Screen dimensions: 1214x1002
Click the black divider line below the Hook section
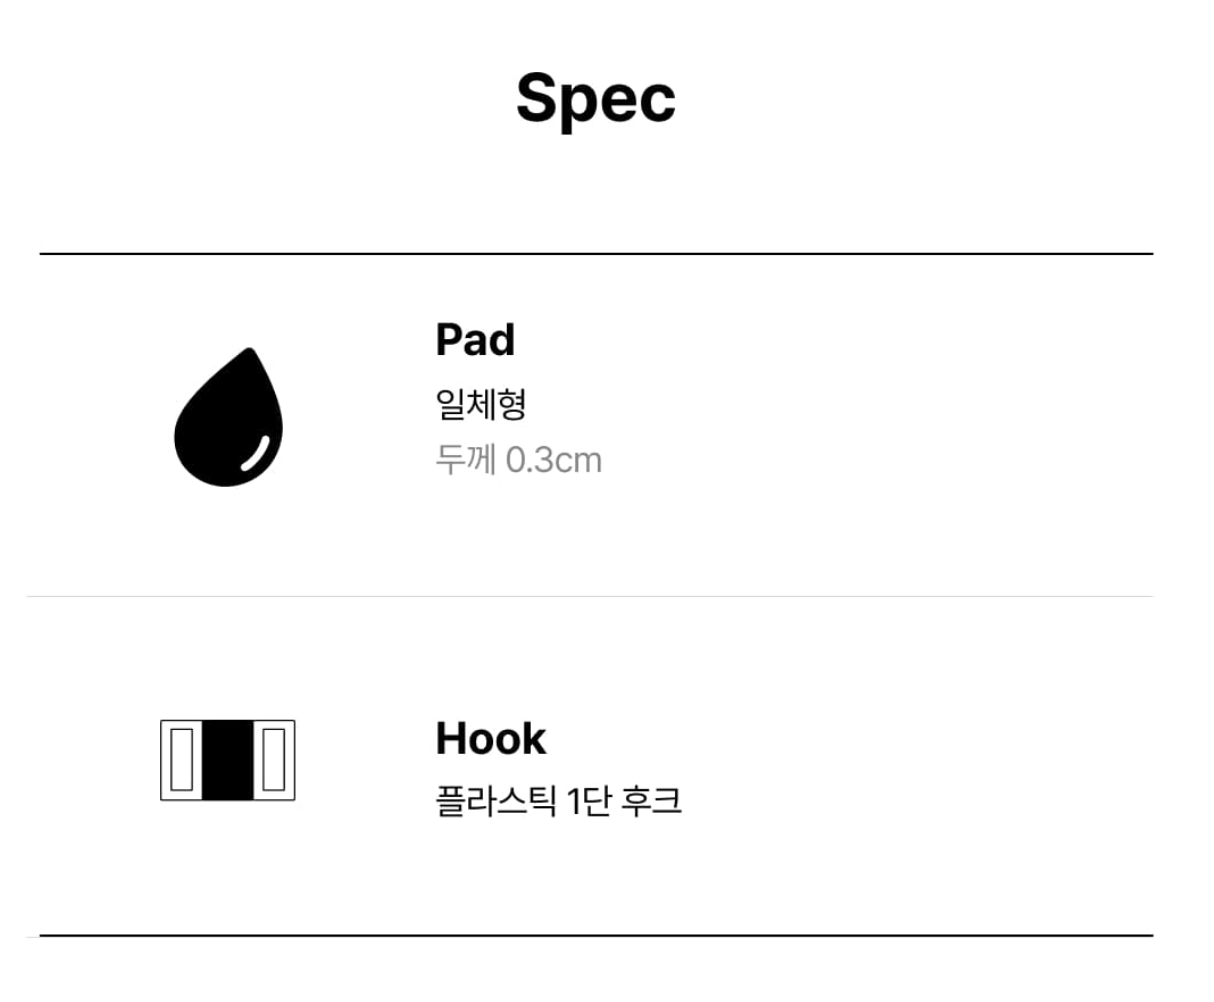click(596, 935)
